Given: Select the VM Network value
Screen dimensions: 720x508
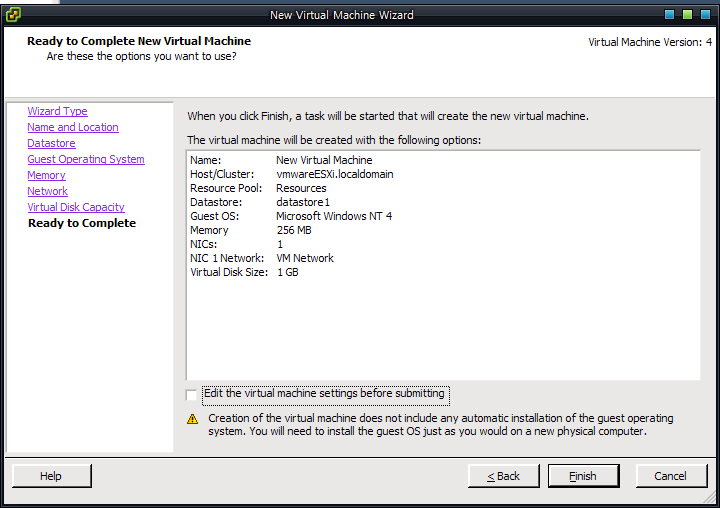Looking at the screenshot, I should point(305,258).
